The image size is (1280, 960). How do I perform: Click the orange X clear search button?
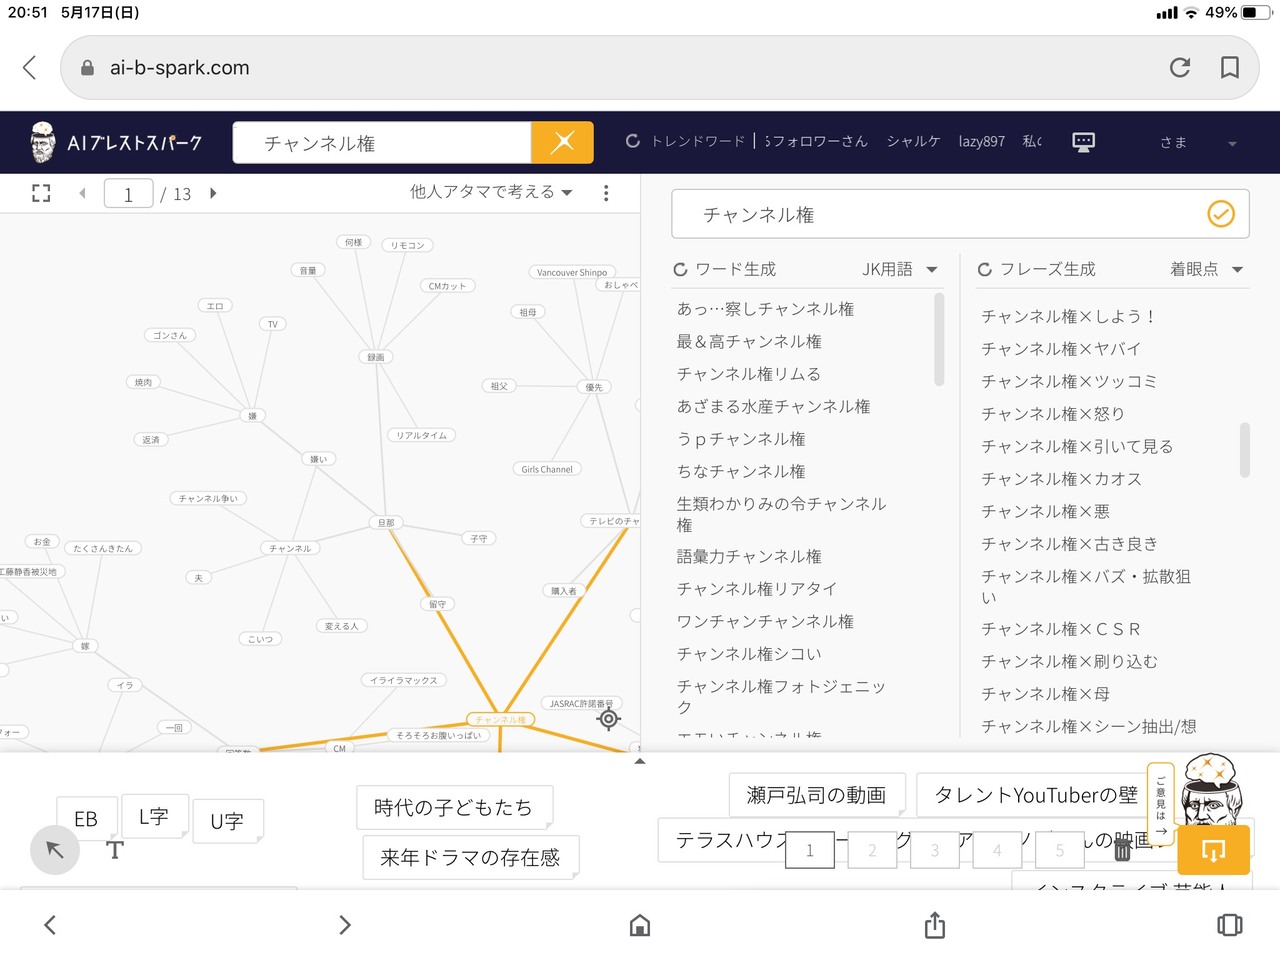(562, 142)
